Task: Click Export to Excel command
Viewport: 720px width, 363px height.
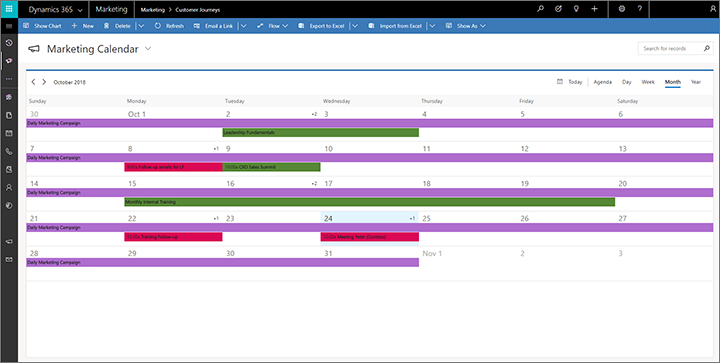Action: click(x=321, y=26)
